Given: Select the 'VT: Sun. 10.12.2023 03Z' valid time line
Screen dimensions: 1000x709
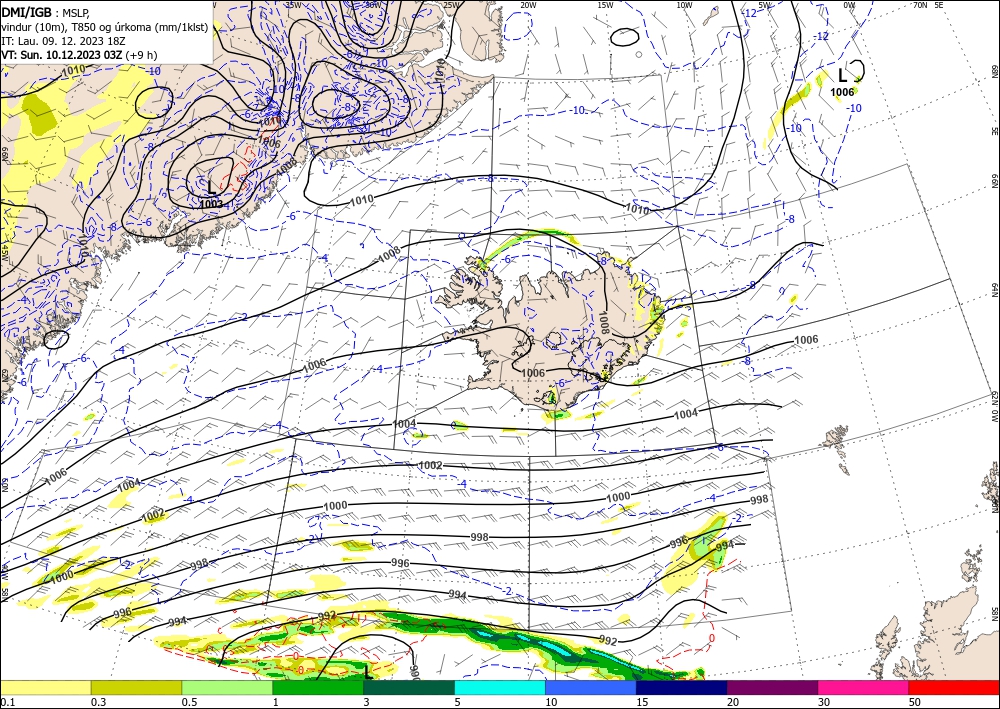Looking at the screenshot, I should [x=79, y=55].
